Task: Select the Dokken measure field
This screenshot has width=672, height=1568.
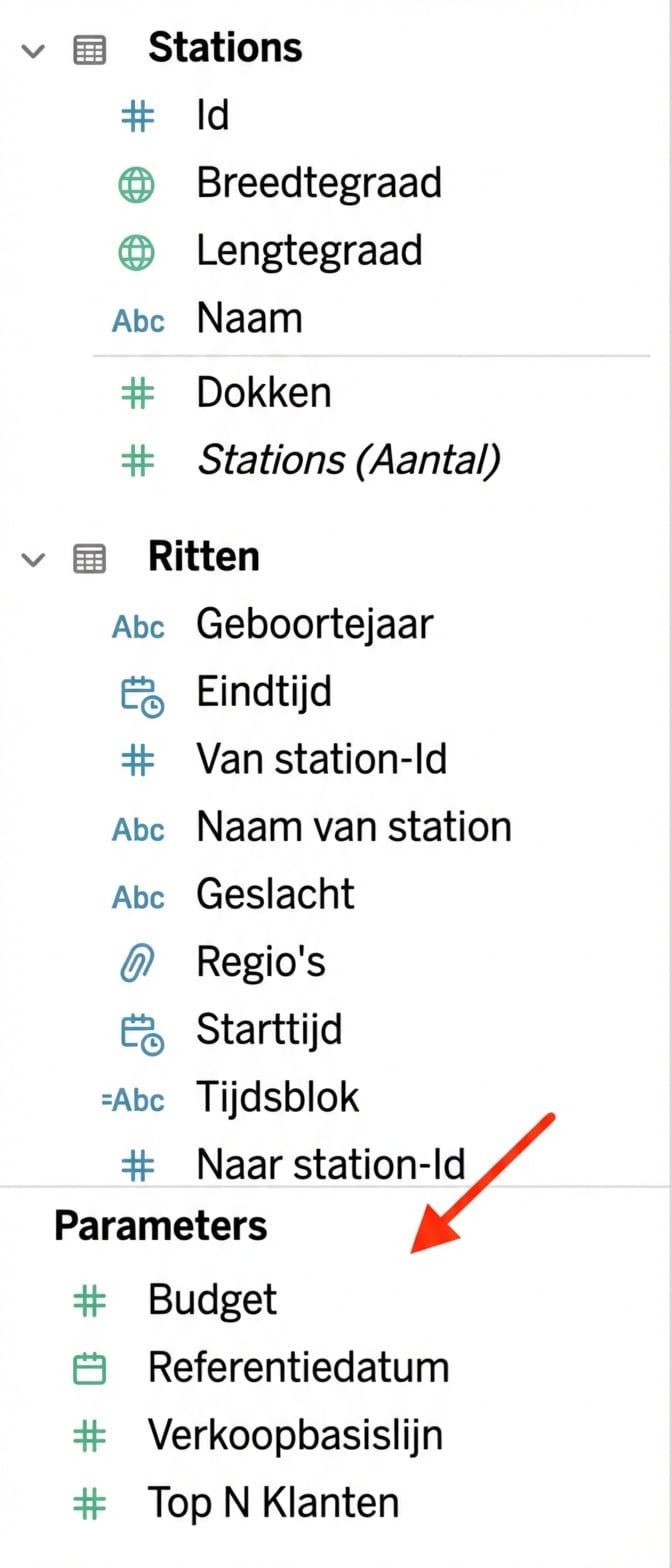Action: [x=263, y=393]
